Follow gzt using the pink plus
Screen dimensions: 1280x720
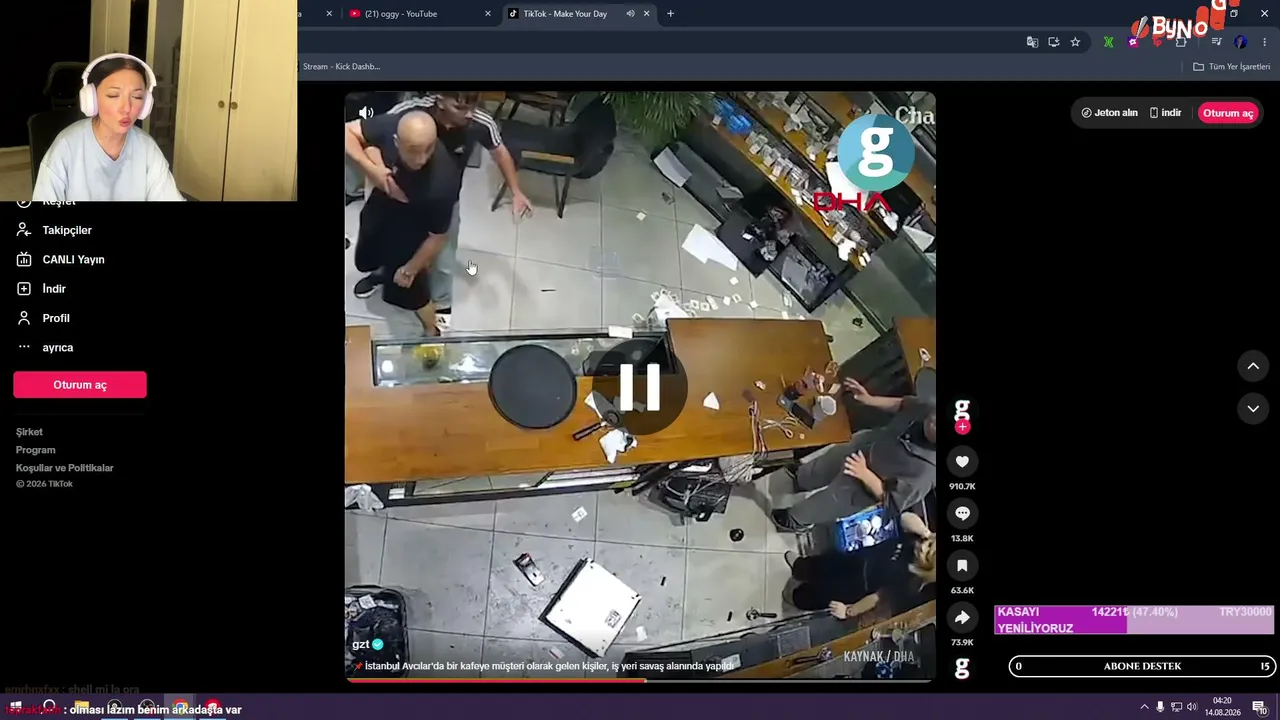962,427
